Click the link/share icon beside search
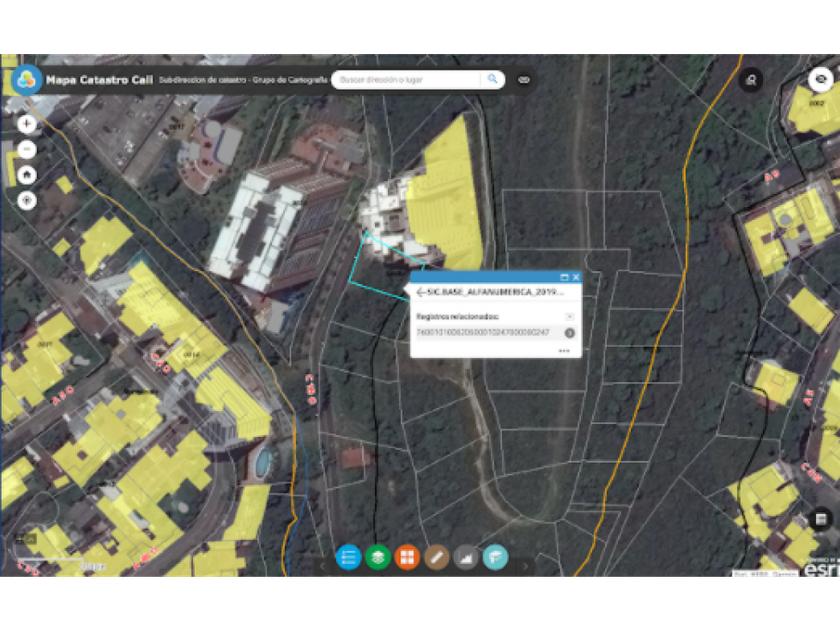Image resolution: width=840 pixels, height=630 pixels. [x=523, y=79]
